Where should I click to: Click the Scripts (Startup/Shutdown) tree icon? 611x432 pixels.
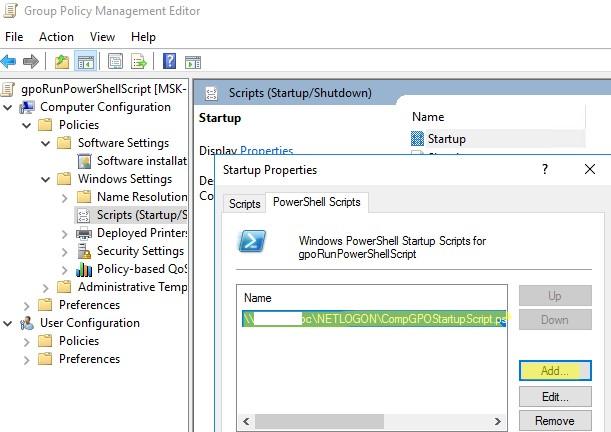click(83, 215)
